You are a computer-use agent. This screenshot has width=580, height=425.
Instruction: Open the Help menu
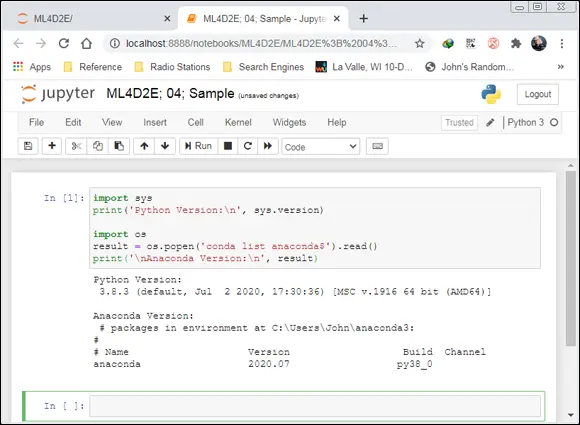(x=337, y=122)
